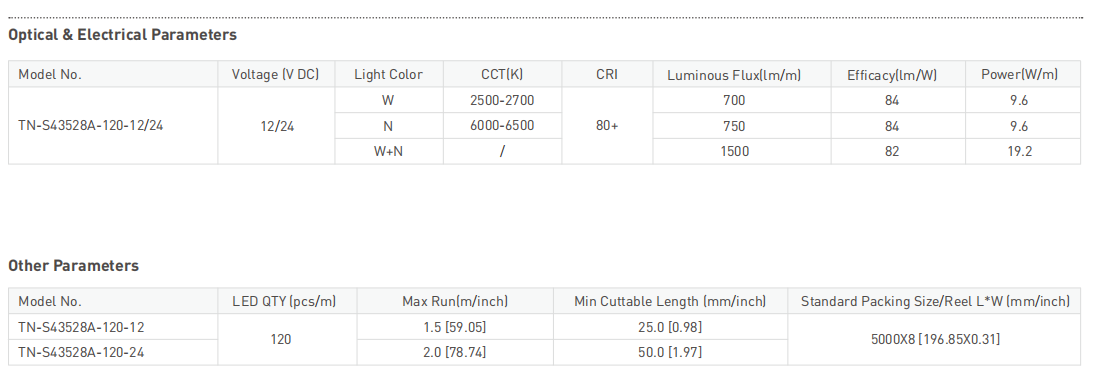This screenshot has width=1095, height=381.
Task: Click the 5000X8 [196.85X0.31] packing size cell
Action: (x=935, y=340)
